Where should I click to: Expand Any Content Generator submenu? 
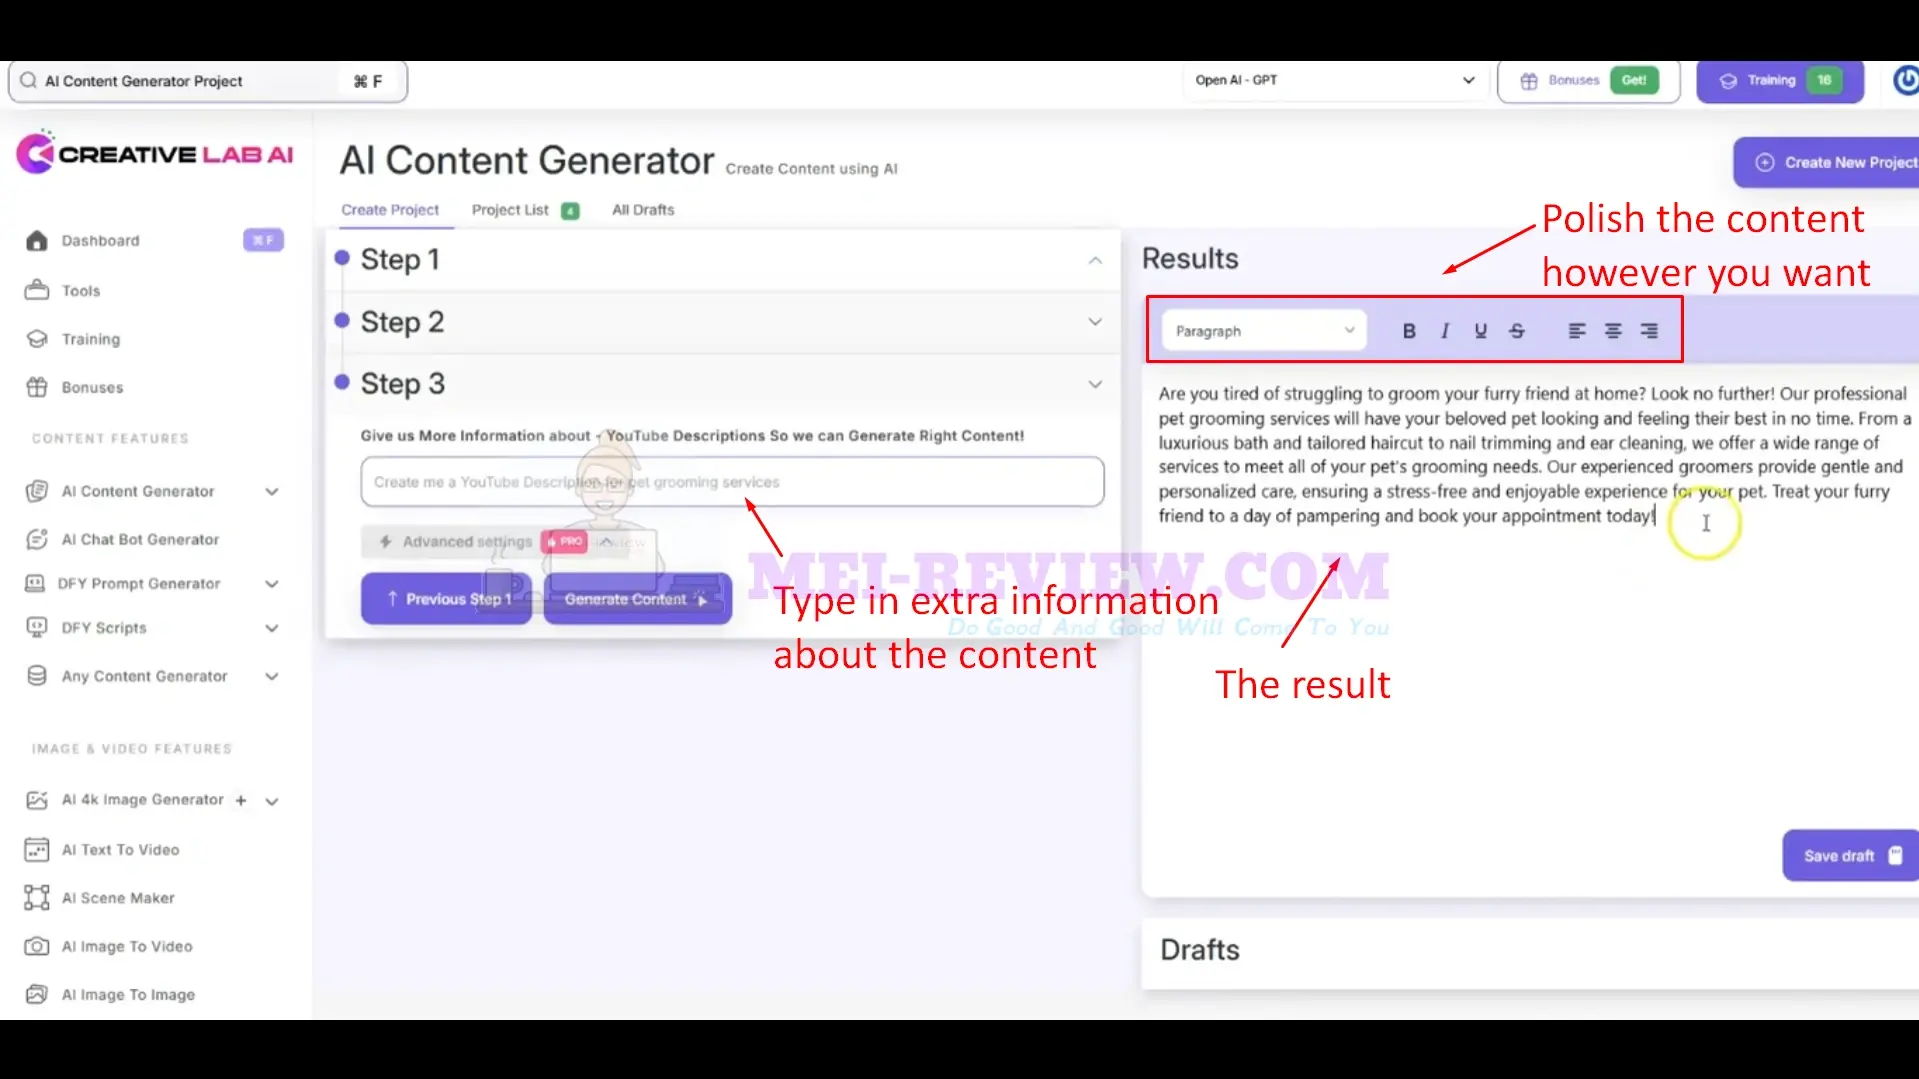[x=272, y=677]
